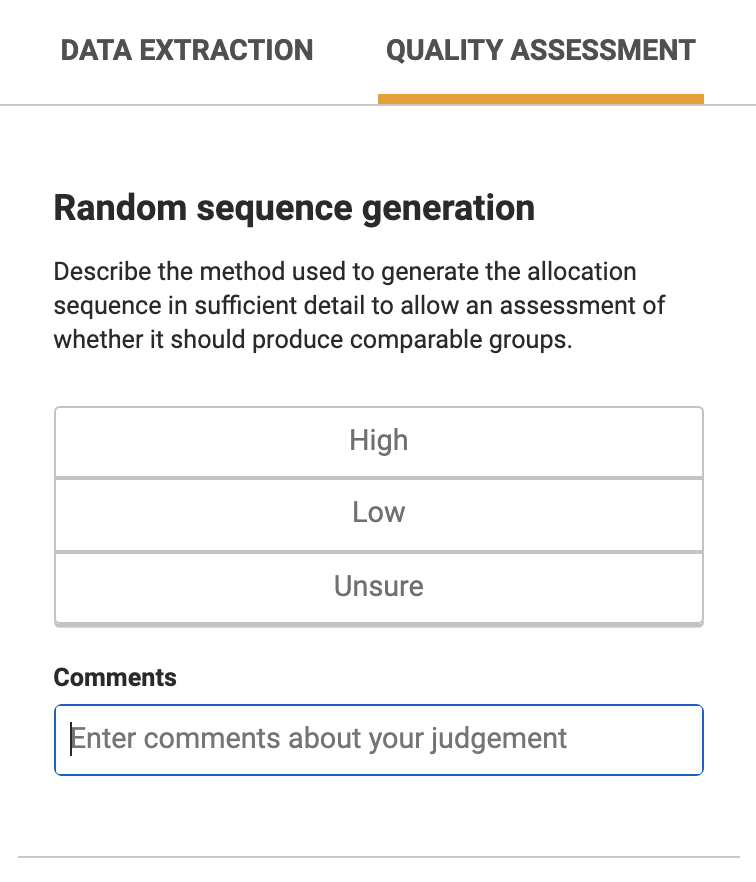
Task: Set random sequence generation rating to Low
Action: (x=378, y=513)
